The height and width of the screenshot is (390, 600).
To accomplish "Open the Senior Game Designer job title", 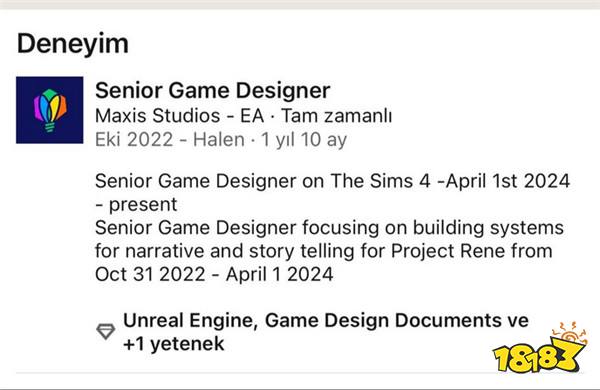I will [212, 91].
